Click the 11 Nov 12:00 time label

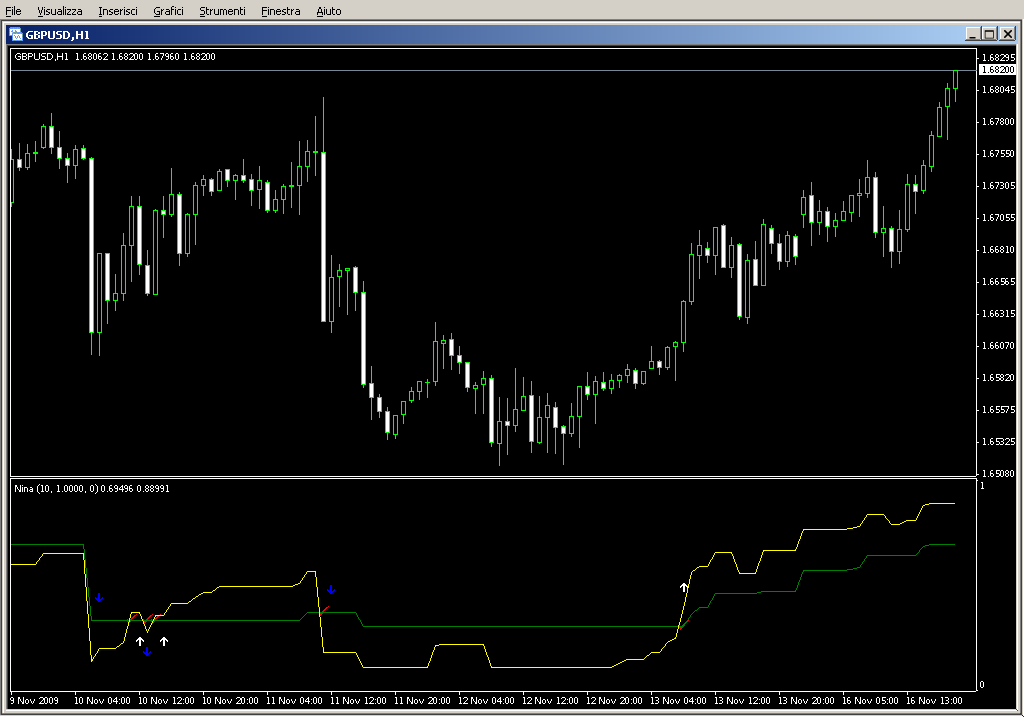tap(358, 701)
